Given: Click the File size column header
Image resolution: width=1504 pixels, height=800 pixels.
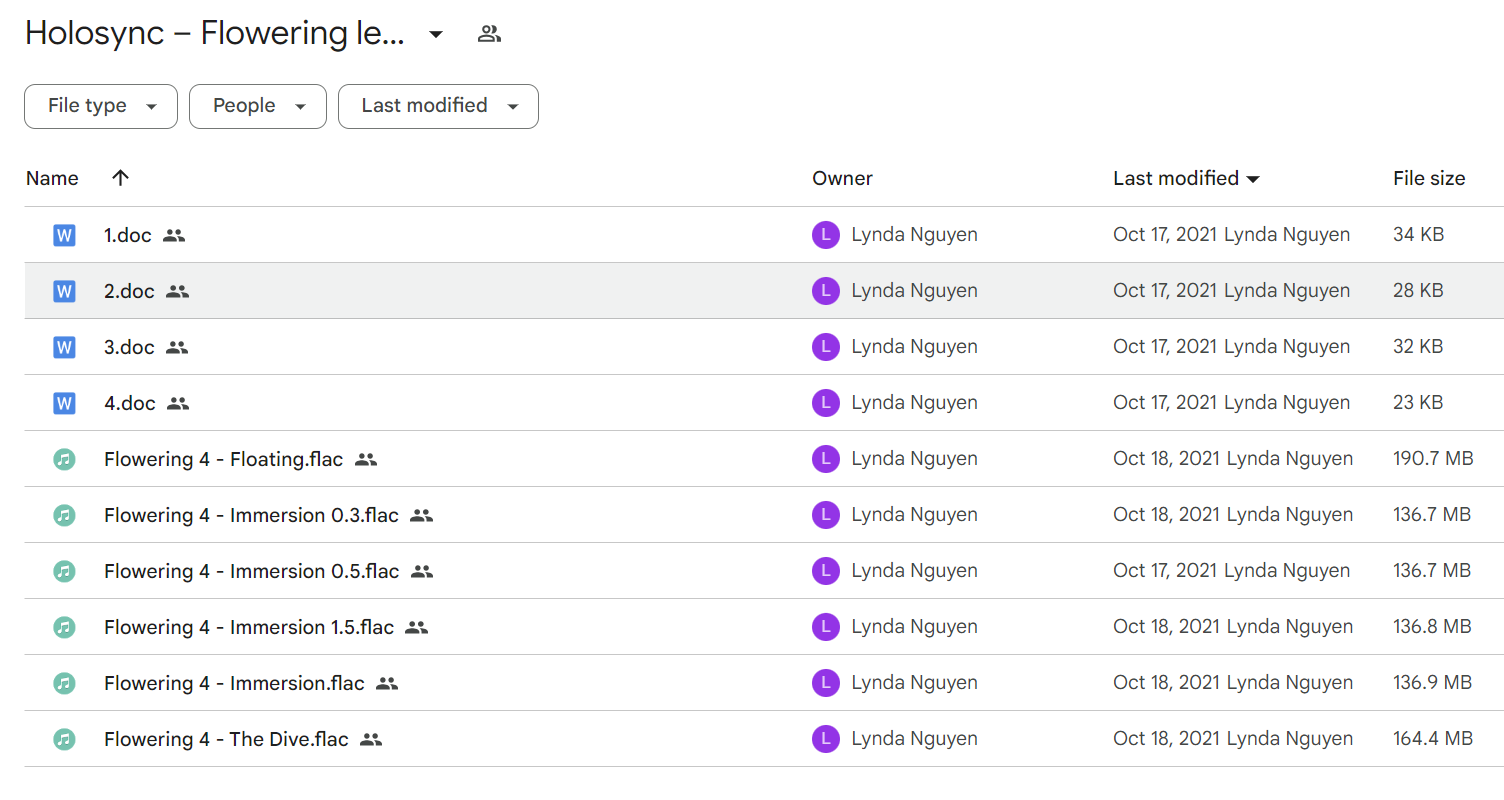Looking at the screenshot, I should (1429, 178).
